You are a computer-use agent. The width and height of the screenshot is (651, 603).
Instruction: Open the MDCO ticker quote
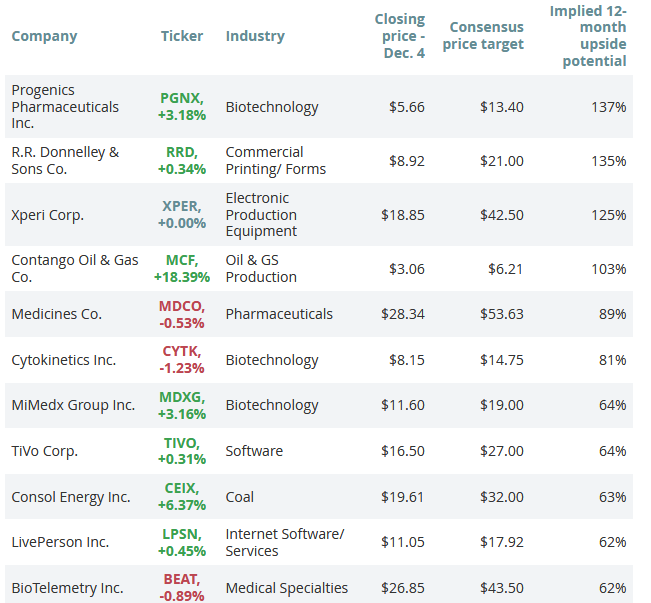click(x=181, y=305)
